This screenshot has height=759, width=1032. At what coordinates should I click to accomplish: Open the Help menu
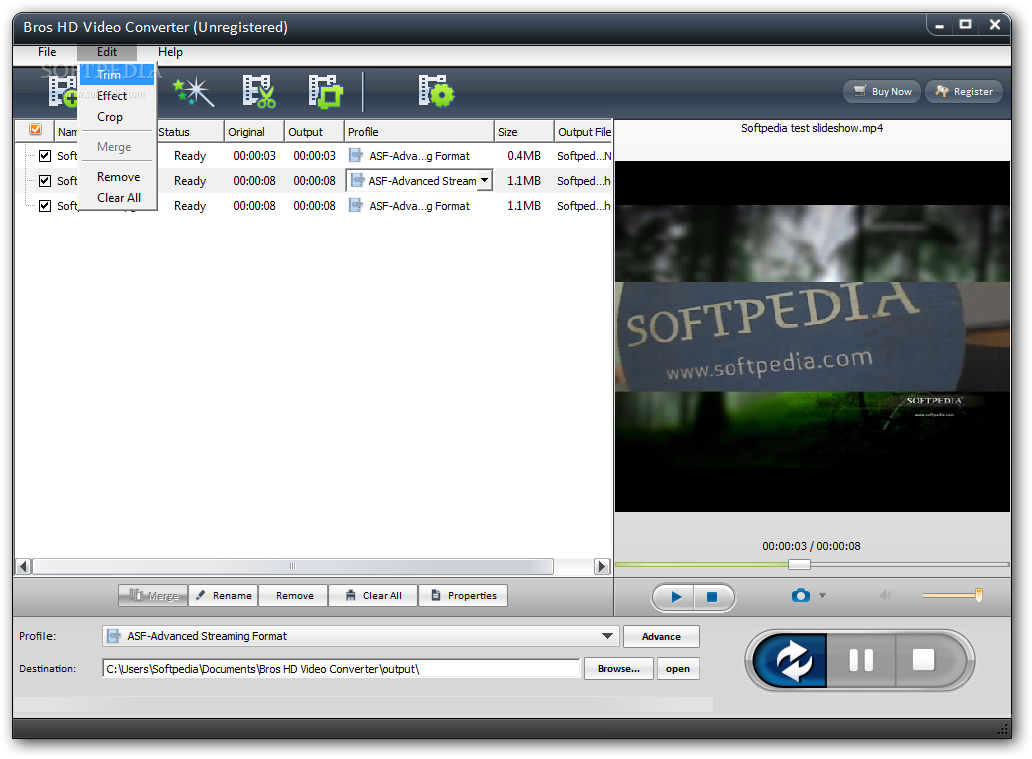pyautogui.click(x=170, y=52)
